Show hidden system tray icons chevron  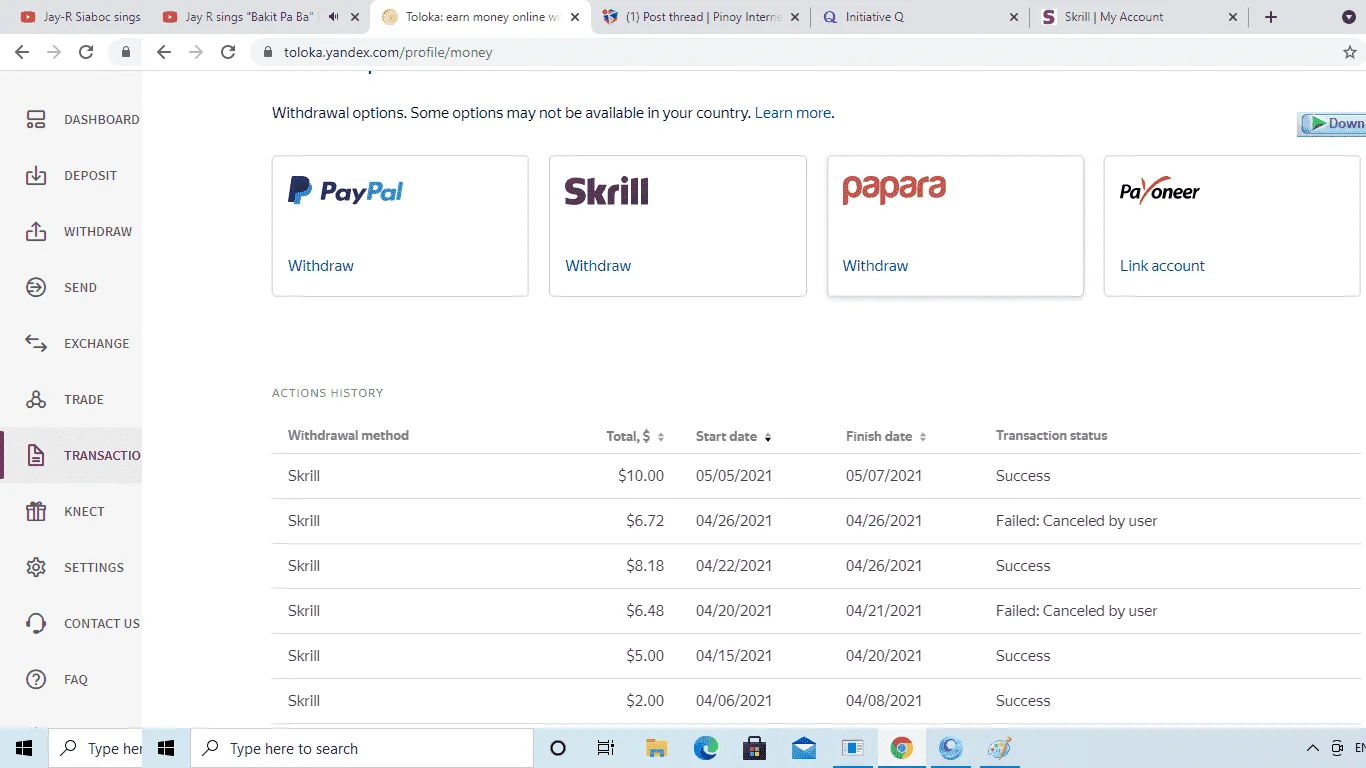point(1313,748)
